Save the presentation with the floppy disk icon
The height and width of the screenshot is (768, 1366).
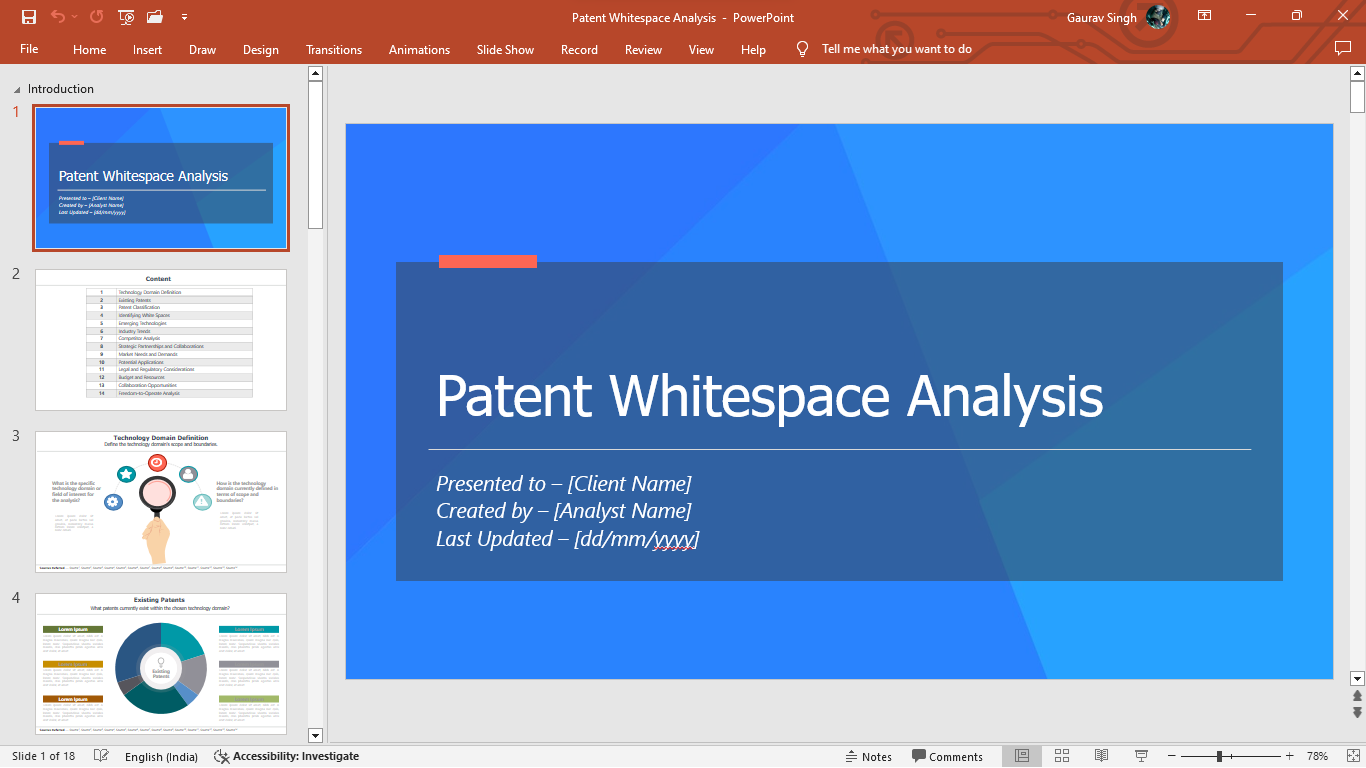click(x=29, y=17)
